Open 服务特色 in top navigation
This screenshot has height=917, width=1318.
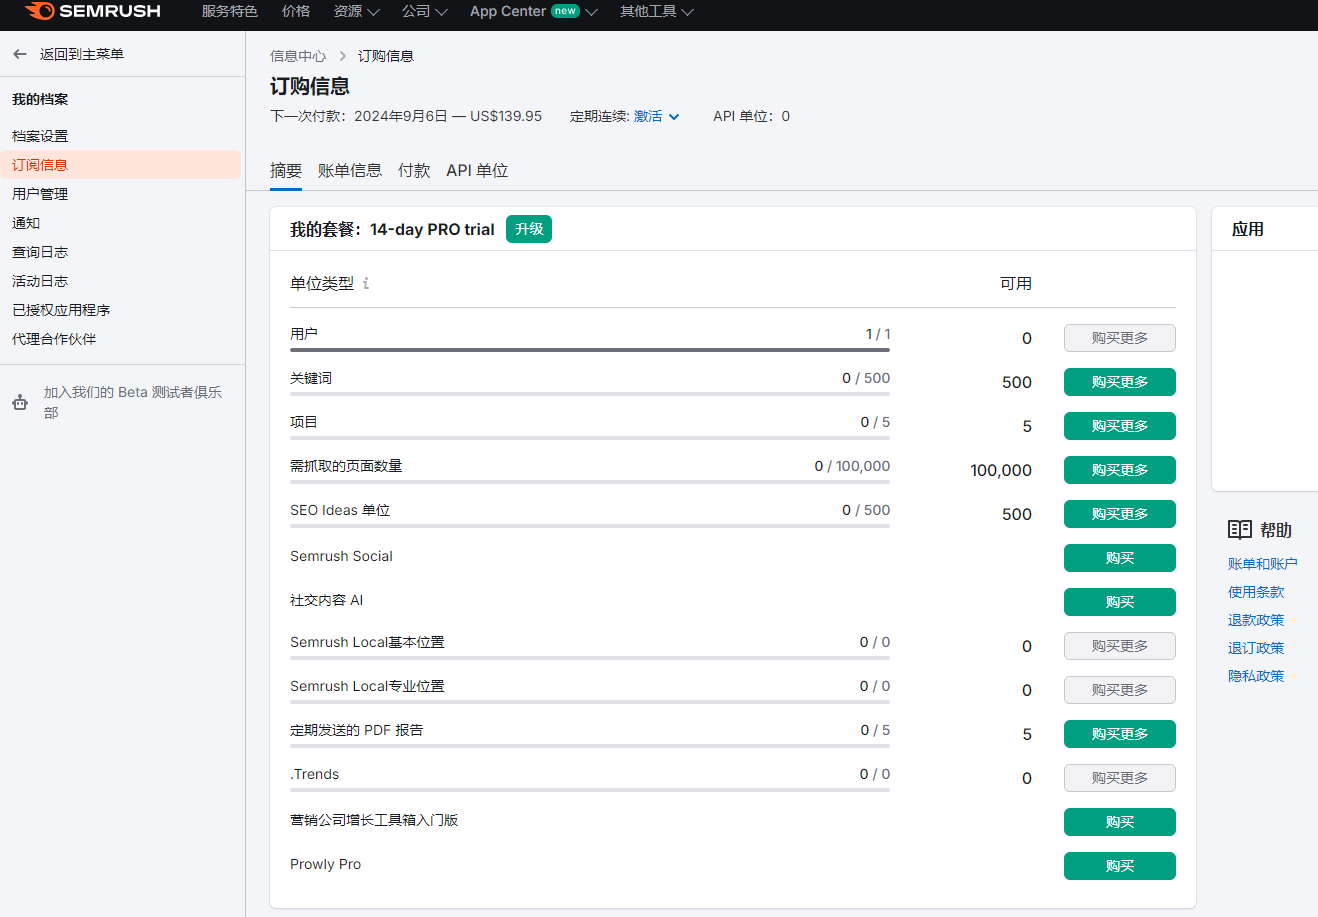tap(230, 11)
